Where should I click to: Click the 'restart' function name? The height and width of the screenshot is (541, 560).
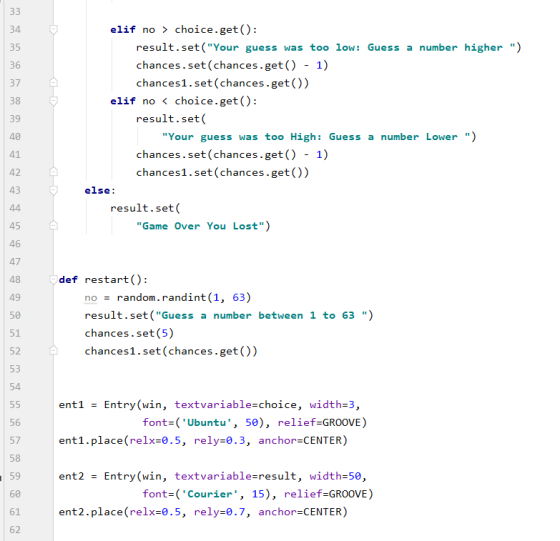[106, 280]
